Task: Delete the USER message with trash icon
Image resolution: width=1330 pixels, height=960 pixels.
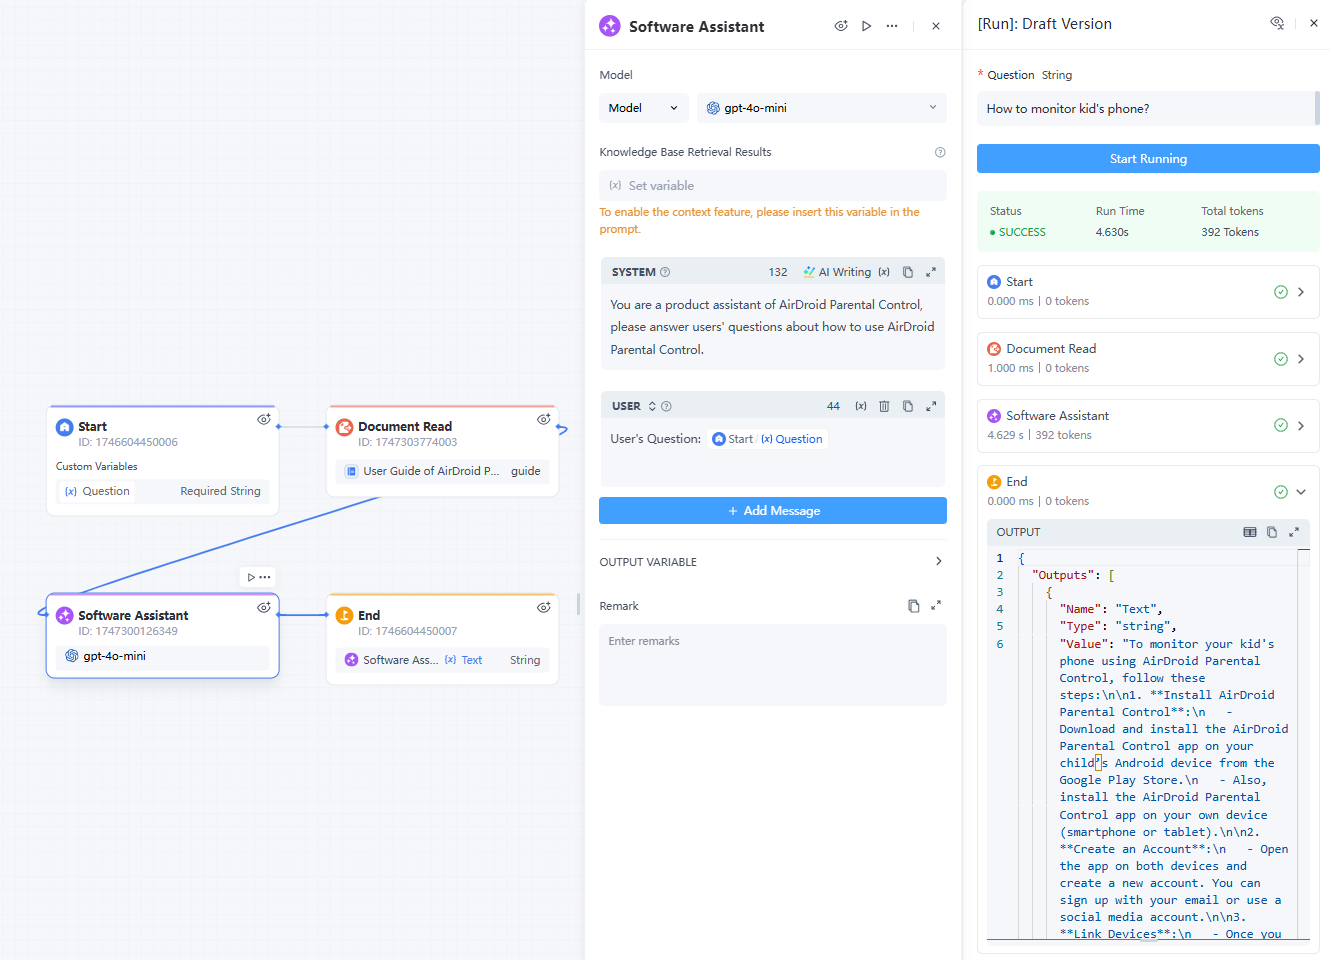Action: coord(884,406)
